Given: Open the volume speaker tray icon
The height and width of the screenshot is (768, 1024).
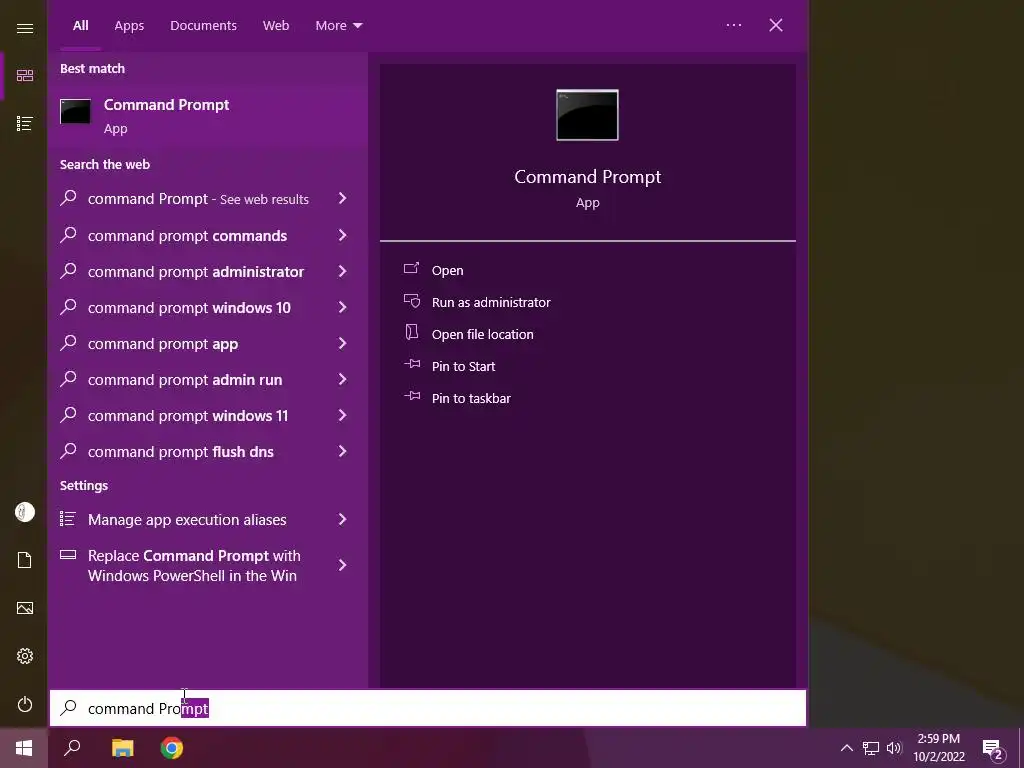Looking at the screenshot, I should tap(894, 748).
